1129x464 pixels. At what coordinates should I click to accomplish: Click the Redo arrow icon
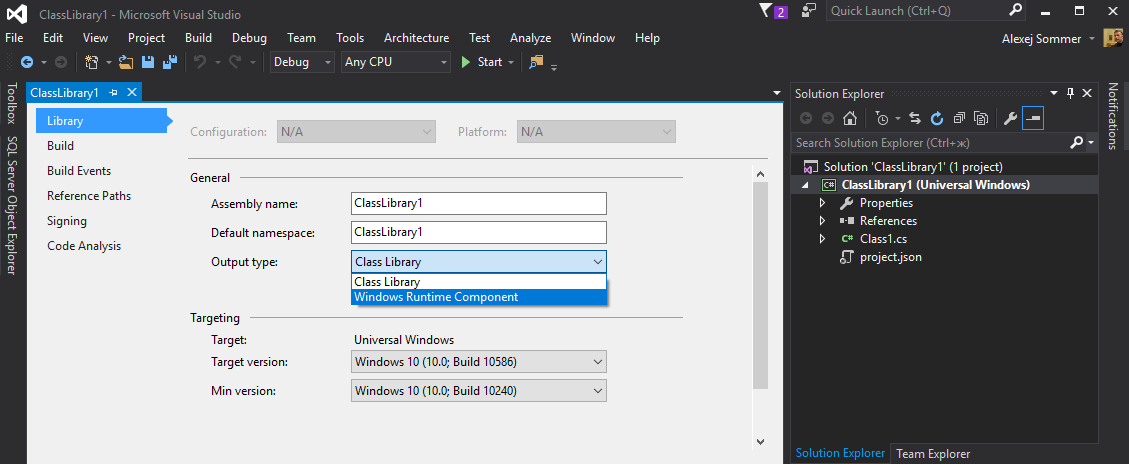click(x=235, y=63)
